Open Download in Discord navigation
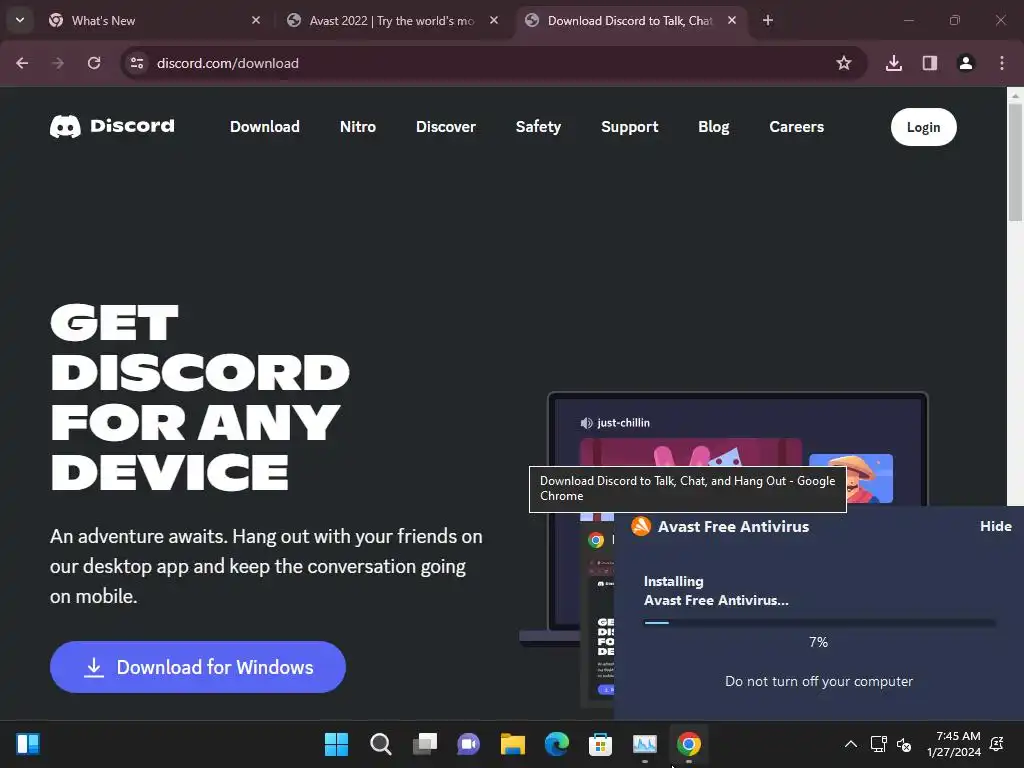The width and height of the screenshot is (1024, 768). coord(264,127)
